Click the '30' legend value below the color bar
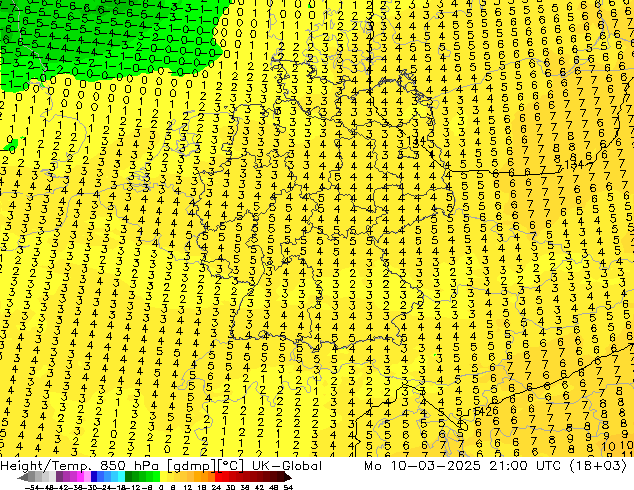 pyautogui.click(x=231, y=488)
